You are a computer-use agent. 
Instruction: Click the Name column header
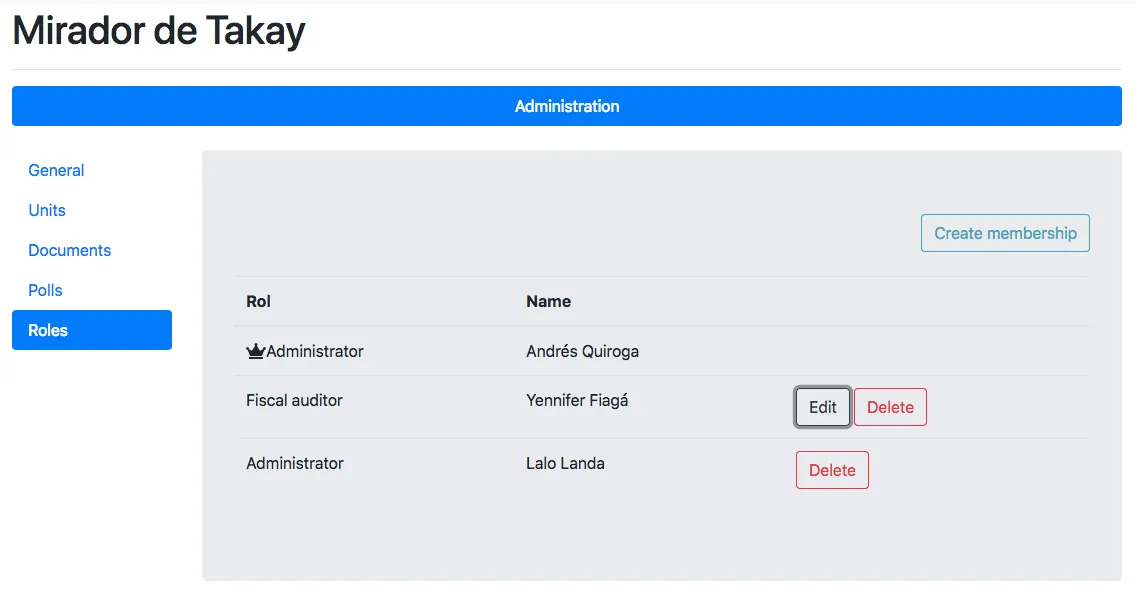click(548, 301)
